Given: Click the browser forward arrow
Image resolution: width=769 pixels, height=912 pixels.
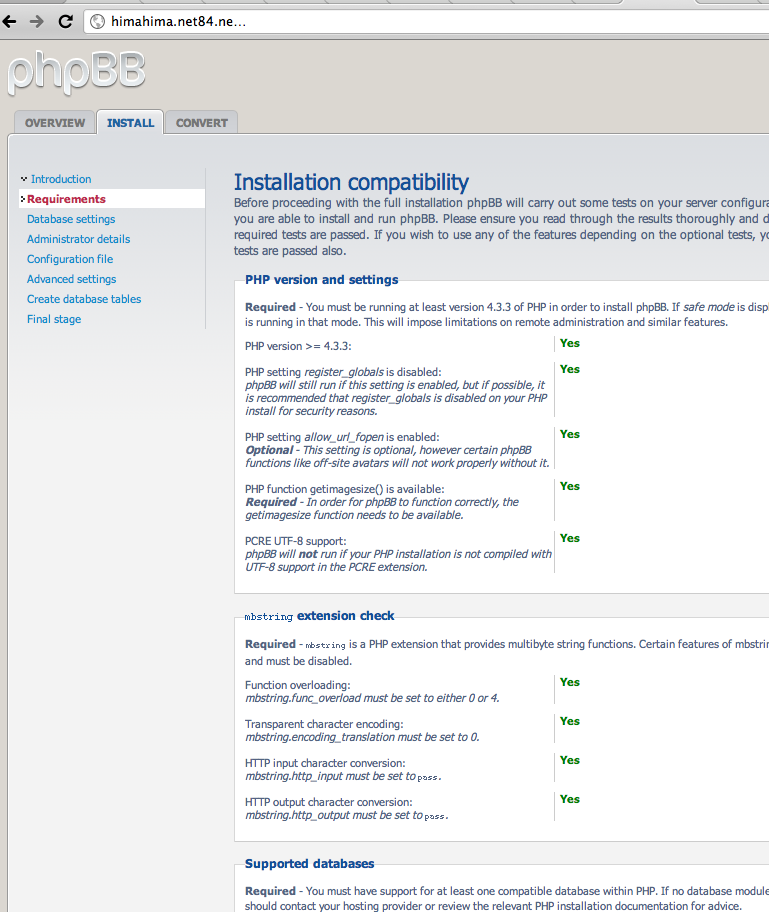Looking at the screenshot, I should pos(36,21).
